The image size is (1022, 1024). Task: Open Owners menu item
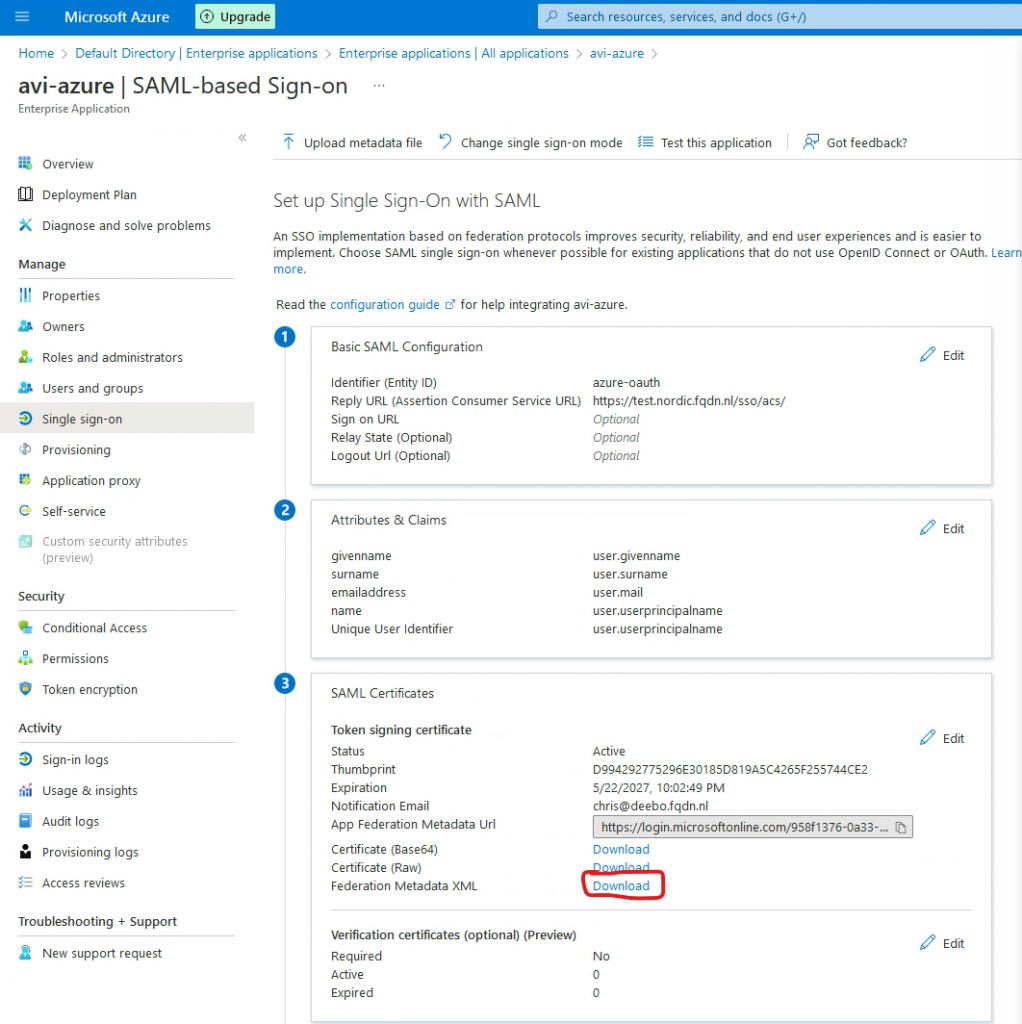coord(63,327)
